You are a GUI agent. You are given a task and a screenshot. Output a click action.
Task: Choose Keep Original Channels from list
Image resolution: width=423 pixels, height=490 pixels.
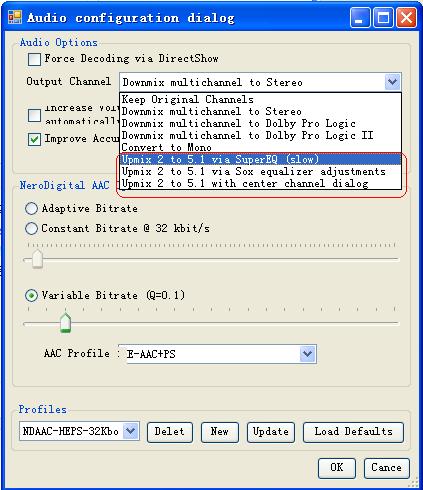(x=260, y=99)
